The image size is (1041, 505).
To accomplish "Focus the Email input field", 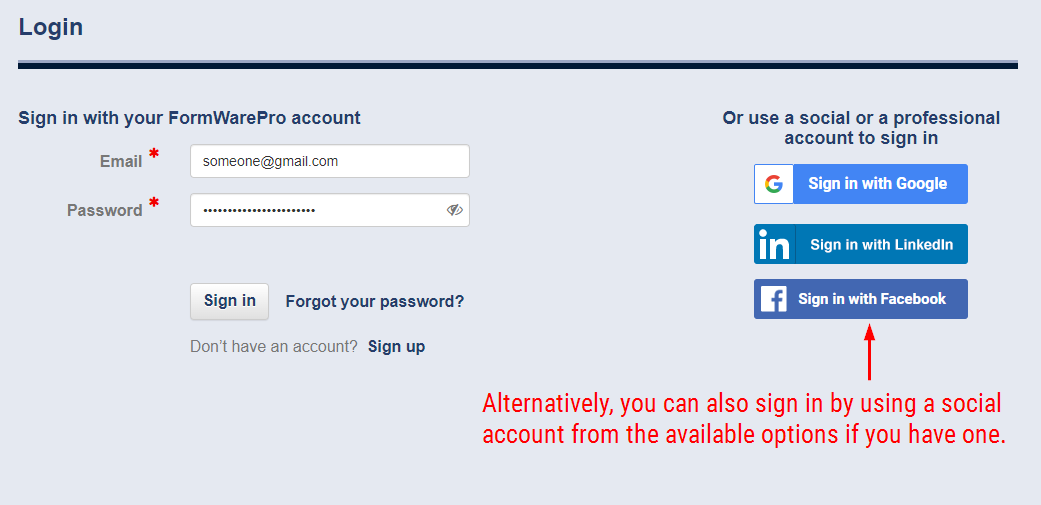I will (330, 161).
